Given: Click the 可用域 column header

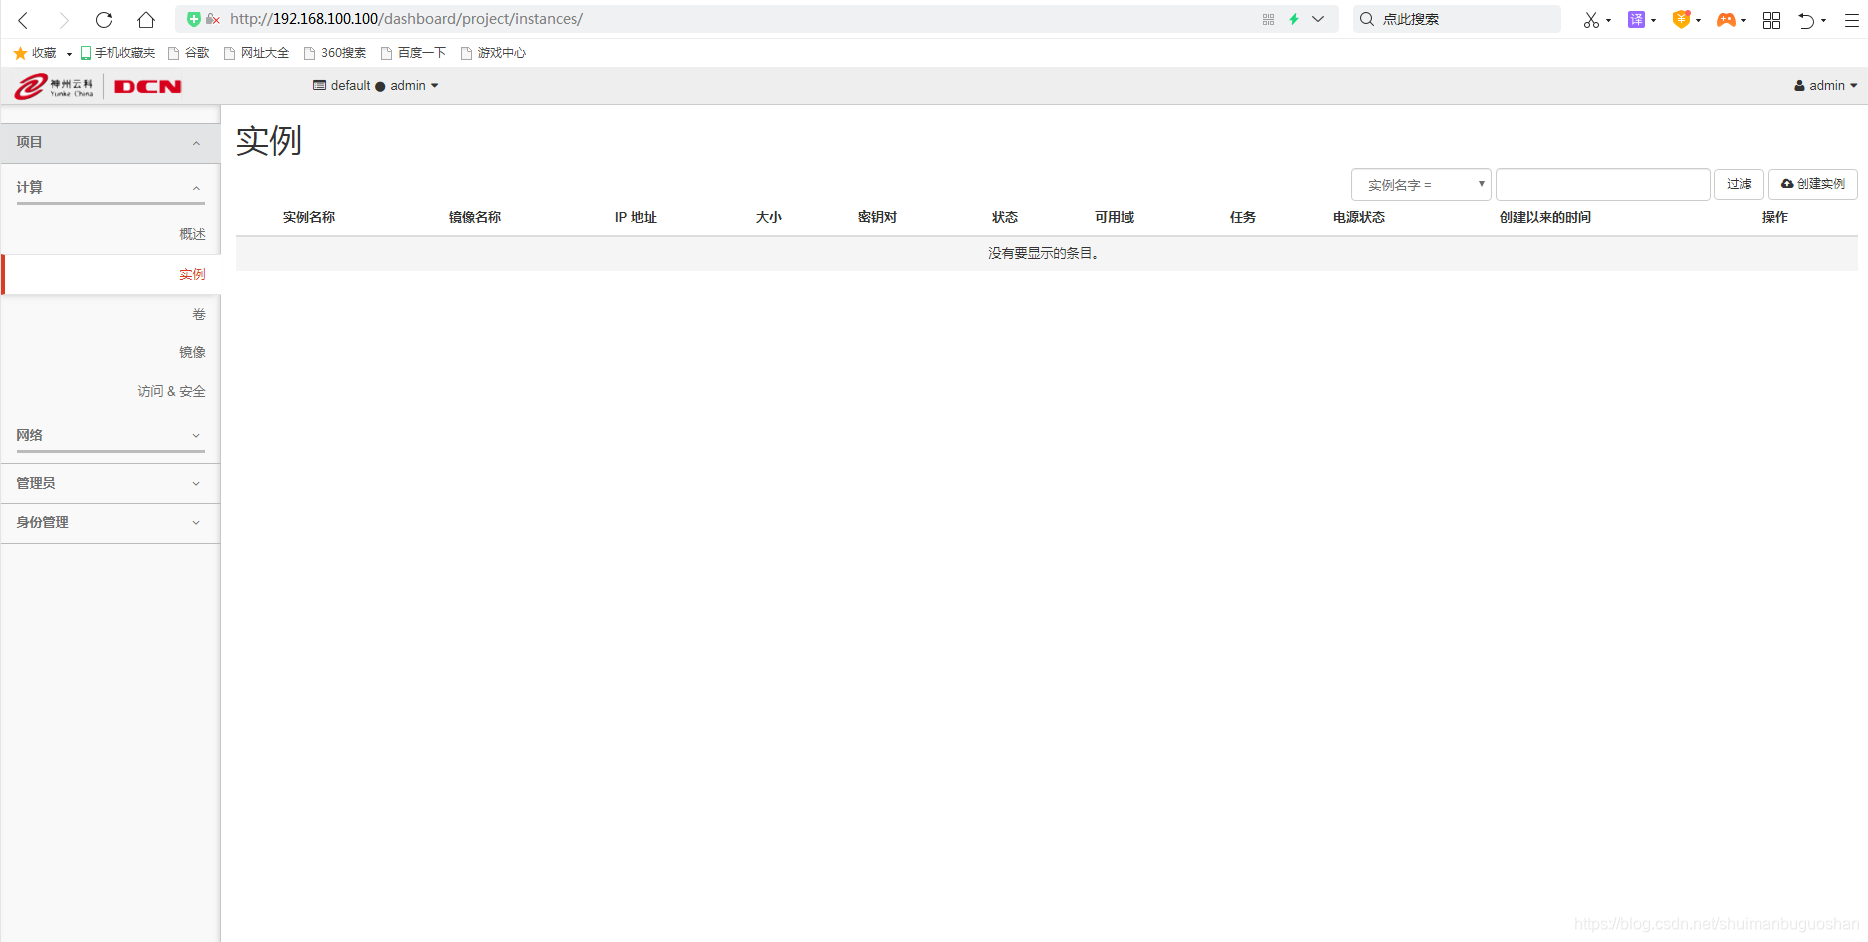Looking at the screenshot, I should pos(1114,217).
